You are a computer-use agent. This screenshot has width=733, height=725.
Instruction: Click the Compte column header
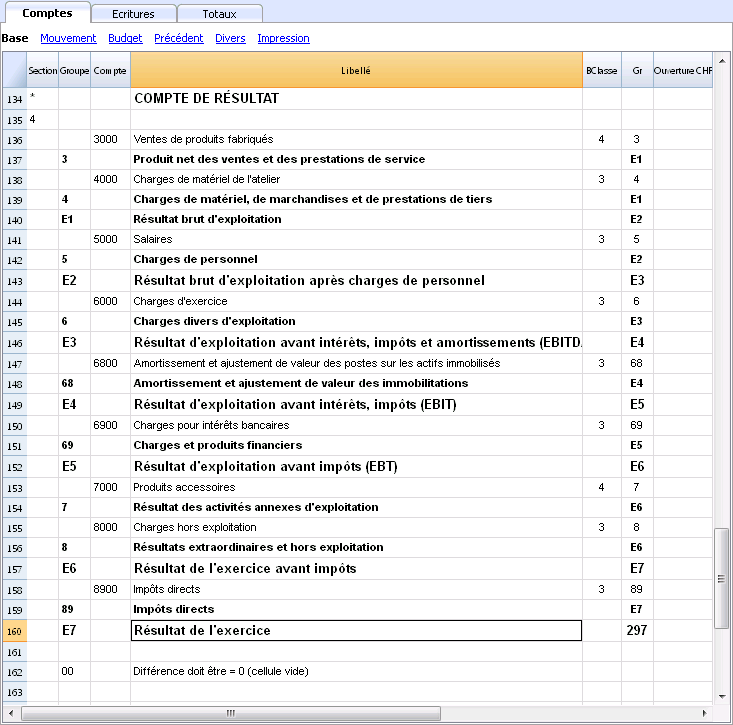(x=110, y=70)
